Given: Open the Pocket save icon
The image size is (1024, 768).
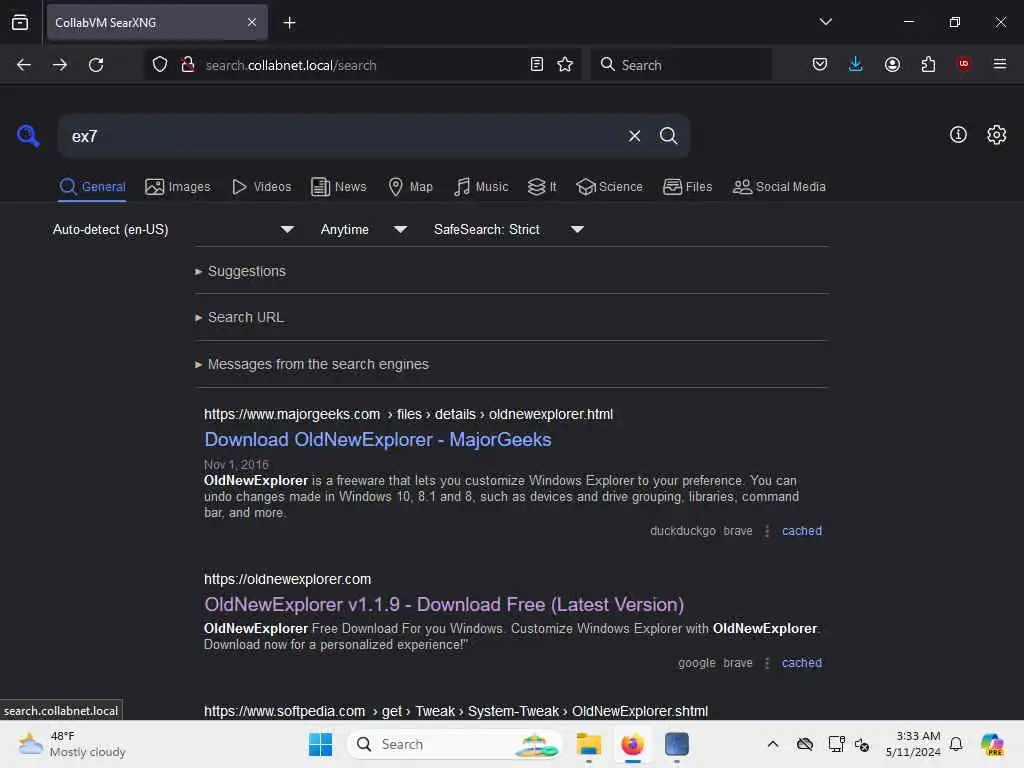Looking at the screenshot, I should click(820, 64).
